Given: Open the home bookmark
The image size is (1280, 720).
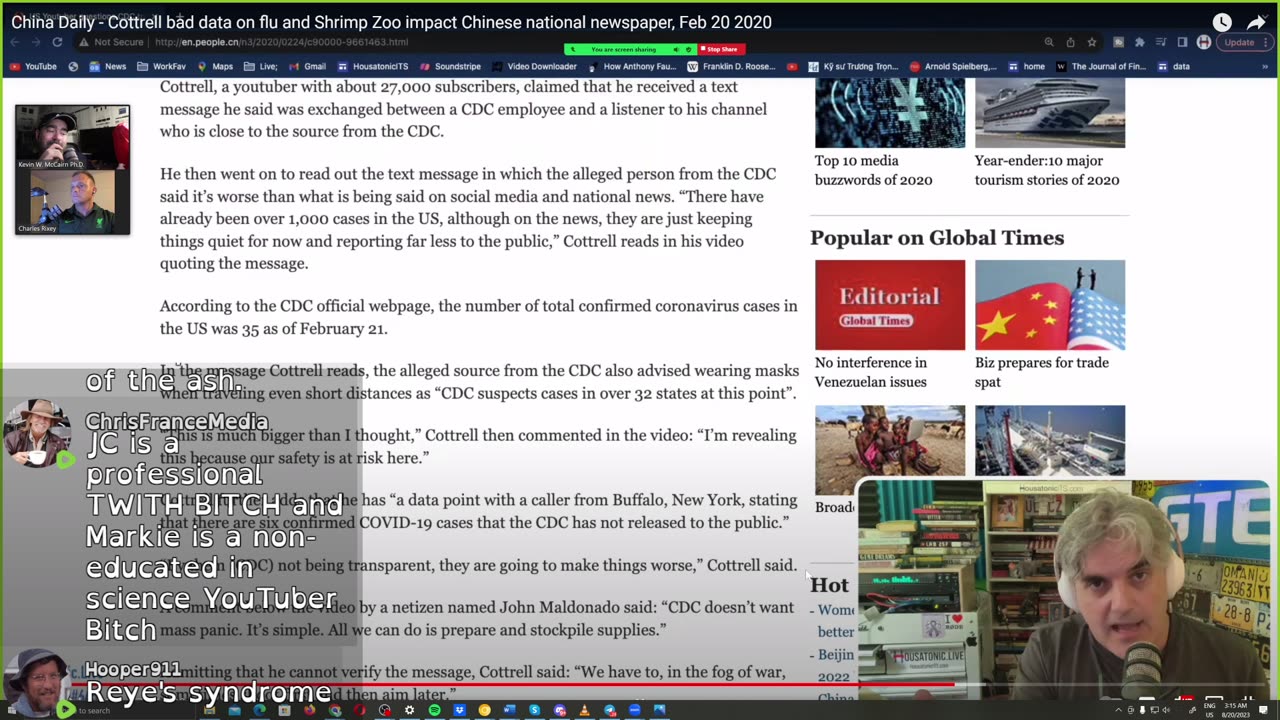Looking at the screenshot, I should click(x=1026, y=67).
